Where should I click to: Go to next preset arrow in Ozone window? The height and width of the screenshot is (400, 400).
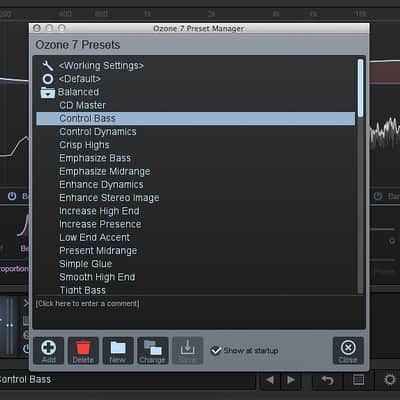click(291, 380)
